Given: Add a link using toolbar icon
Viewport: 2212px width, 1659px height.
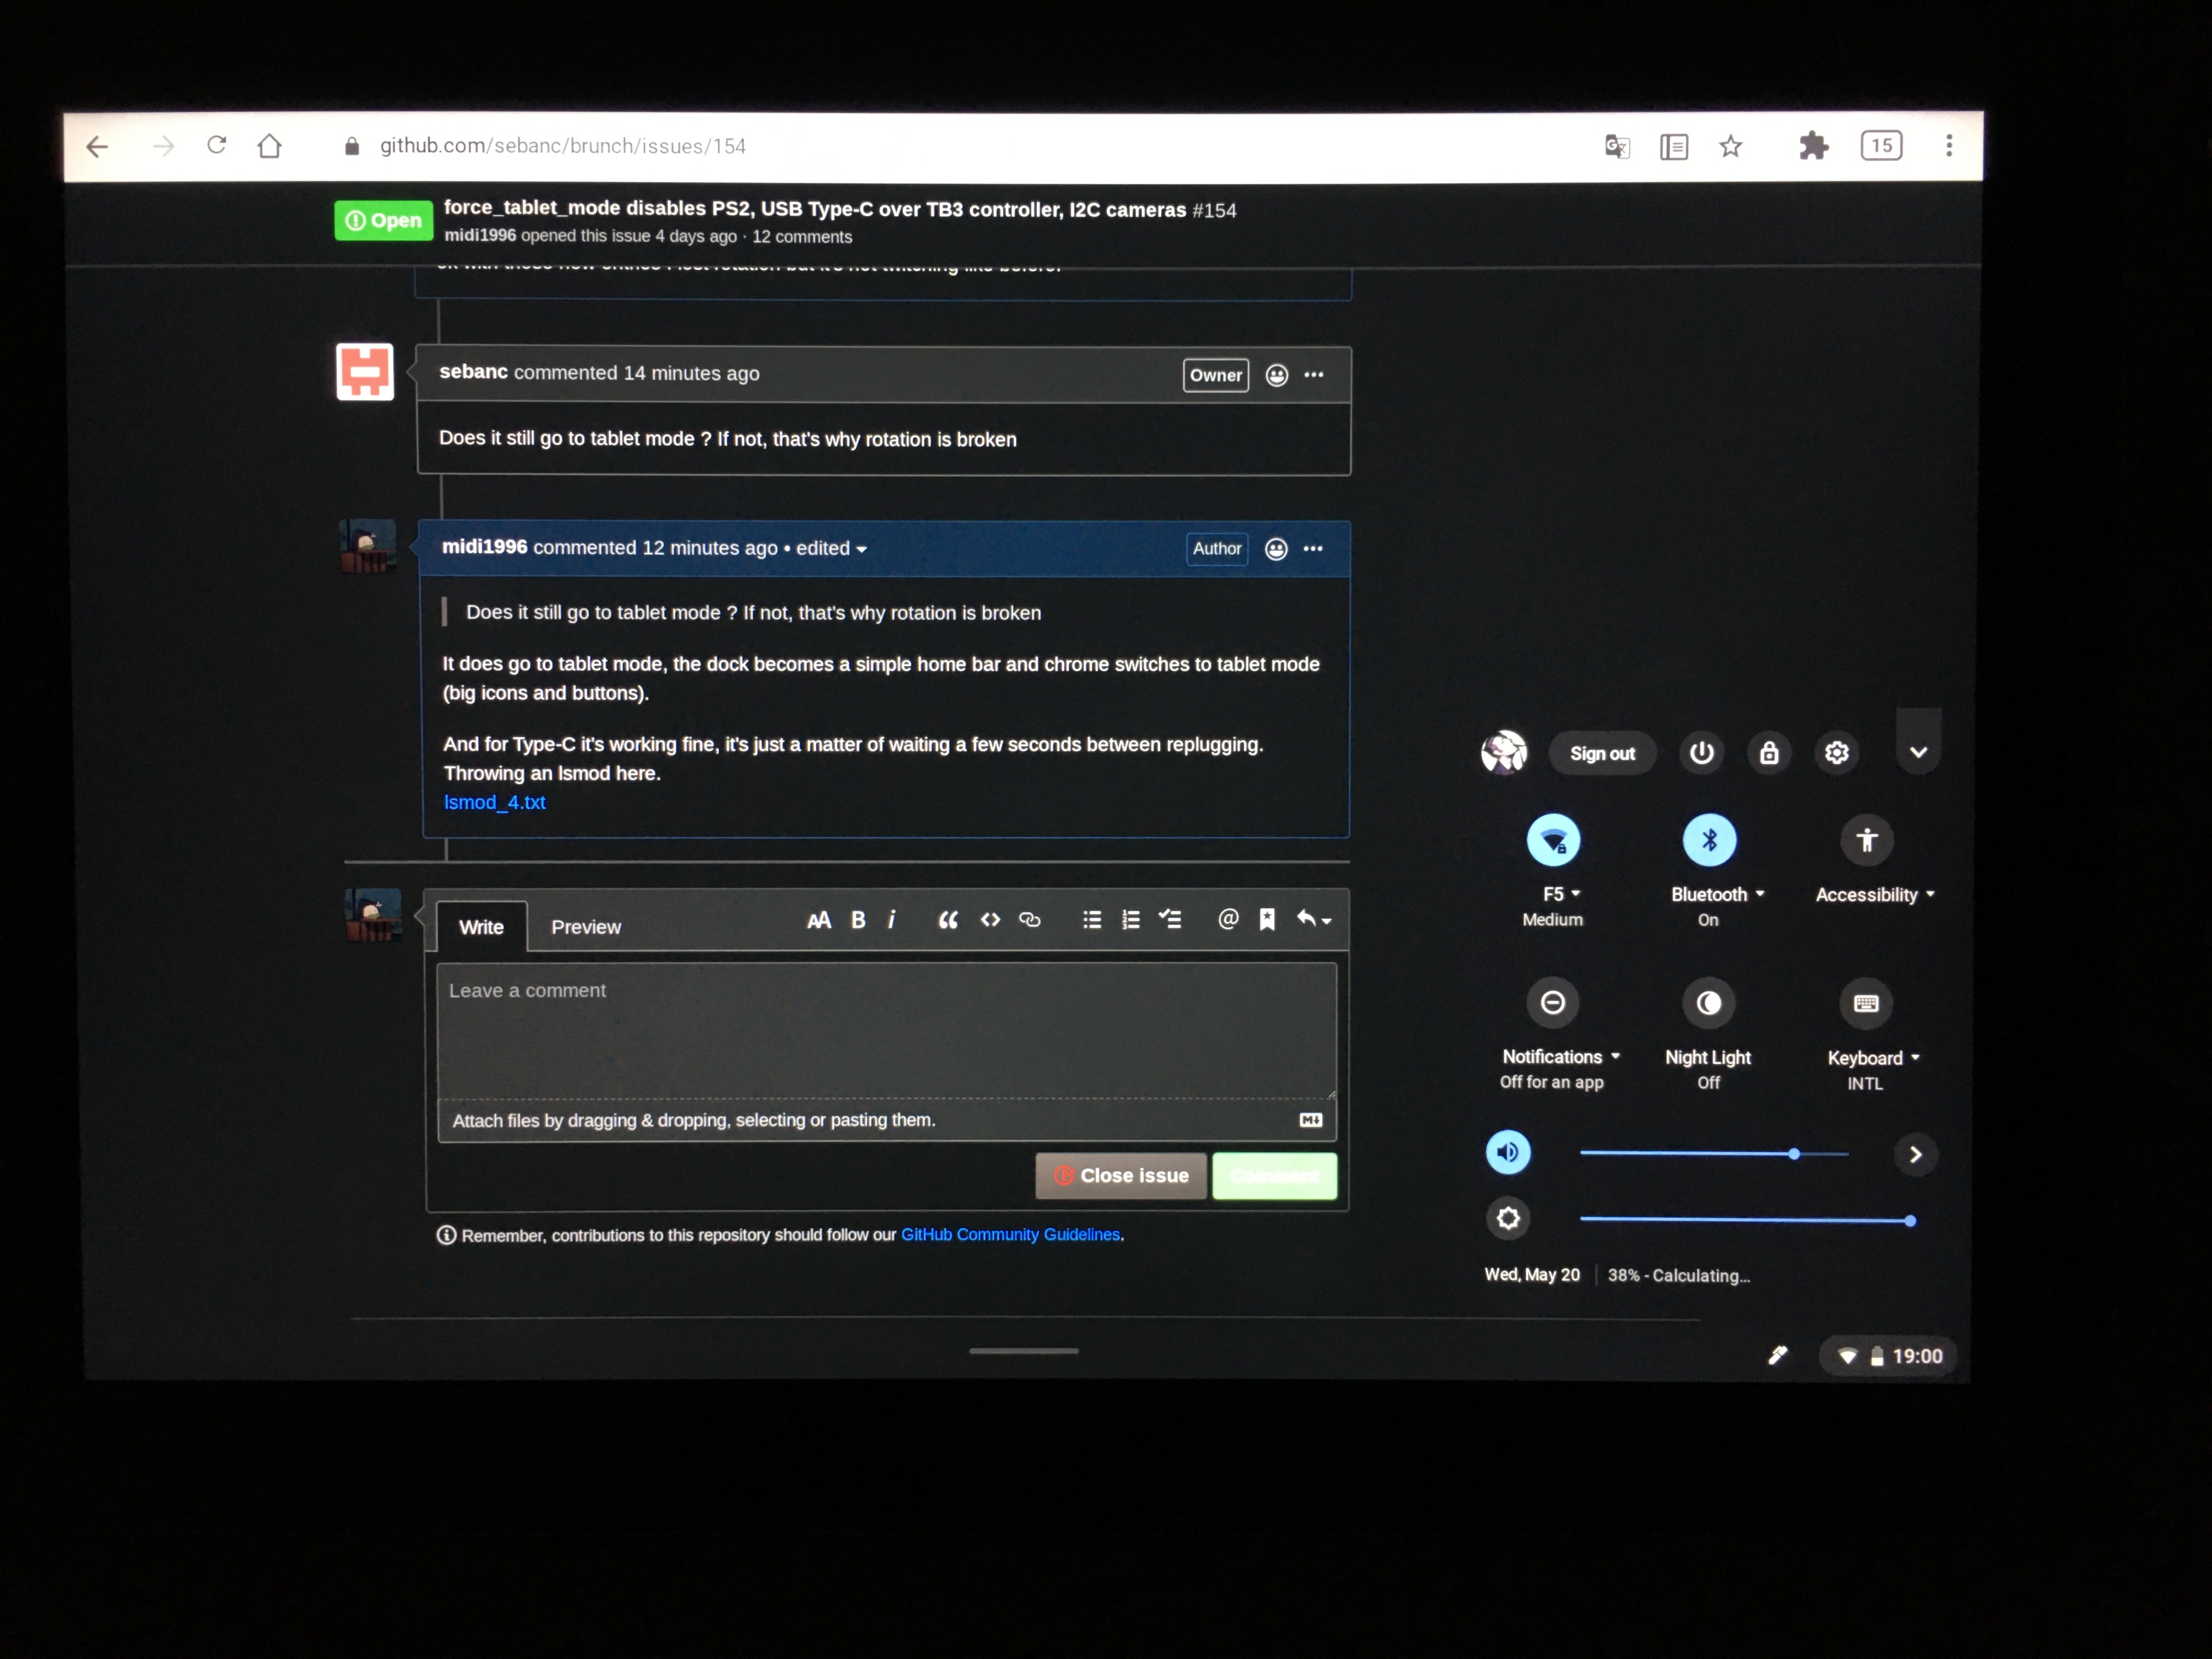Looking at the screenshot, I should pyautogui.click(x=1030, y=920).
